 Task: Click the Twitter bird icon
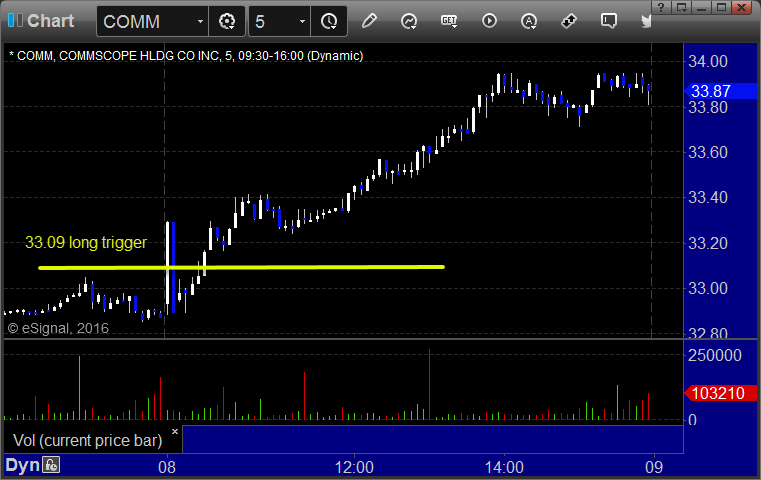coord(646,21)
